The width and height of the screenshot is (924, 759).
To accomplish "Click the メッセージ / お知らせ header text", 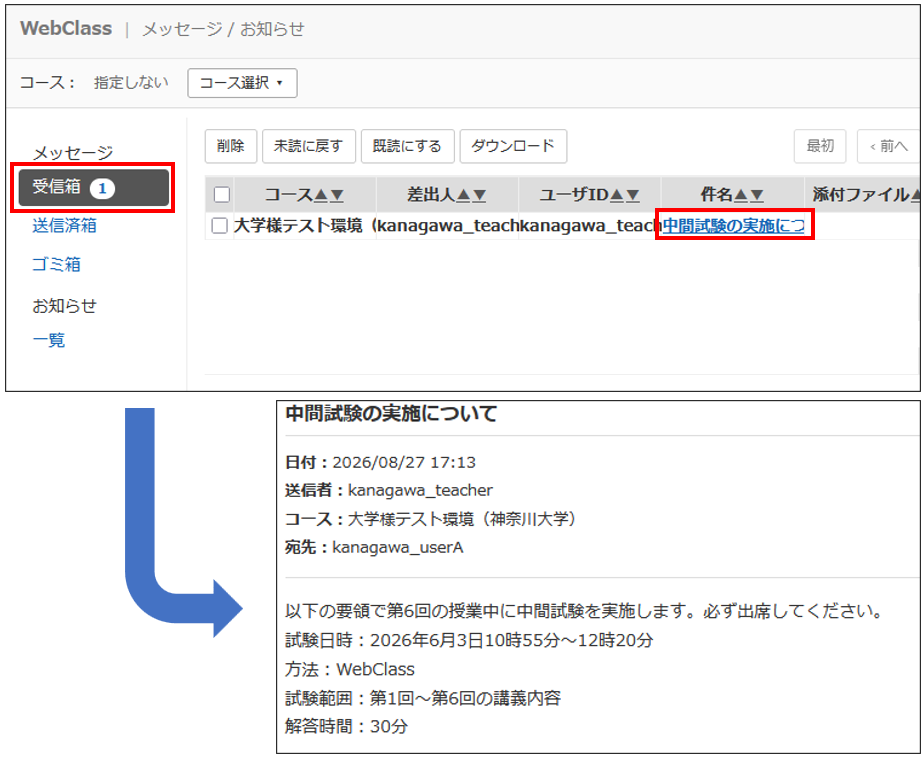I will [x=223, y=29].
